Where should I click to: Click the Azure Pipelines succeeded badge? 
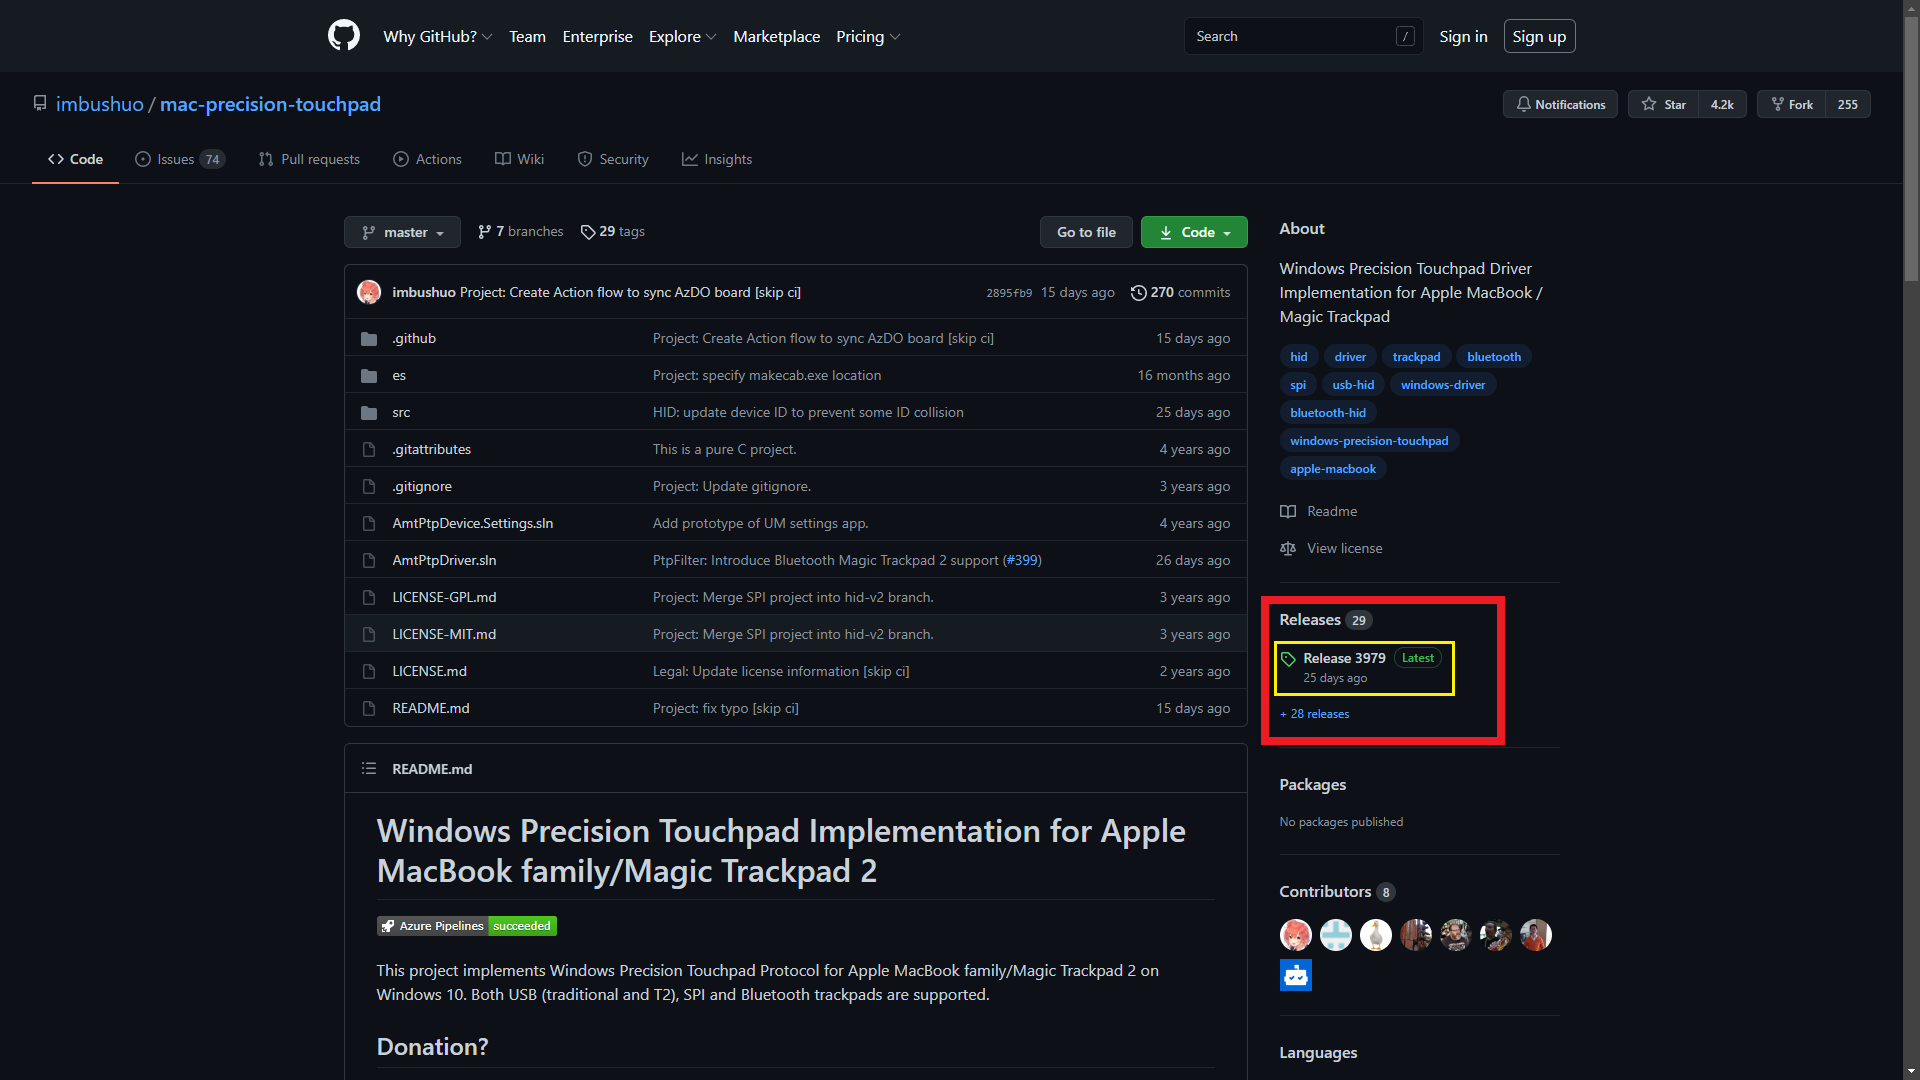(466, 926)
